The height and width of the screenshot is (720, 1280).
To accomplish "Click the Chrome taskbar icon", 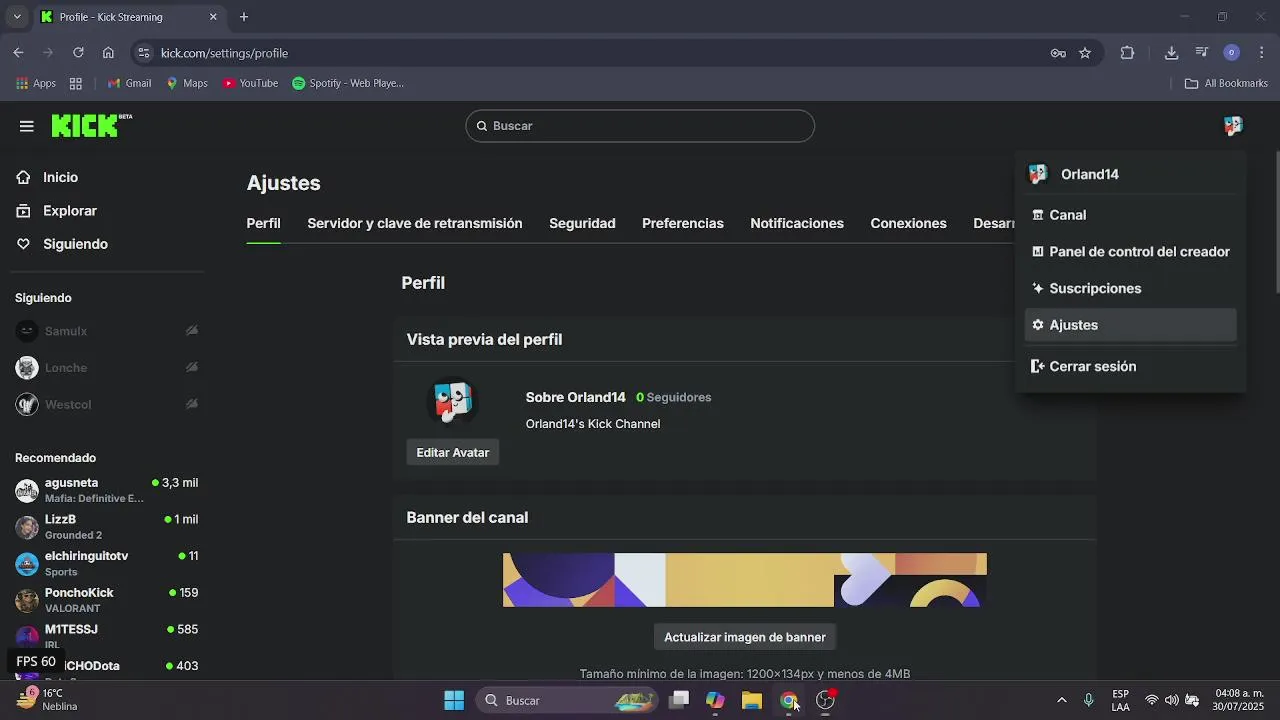I will point(789,700).
